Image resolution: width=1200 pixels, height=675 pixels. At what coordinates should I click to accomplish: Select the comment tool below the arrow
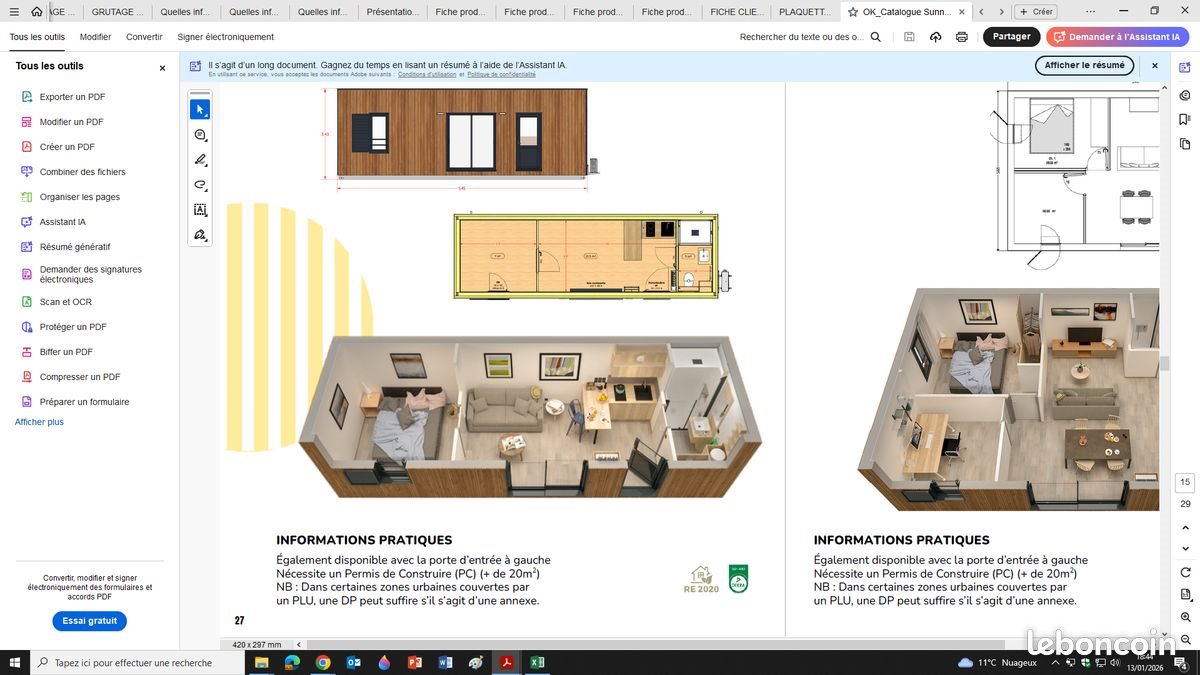[200, 134]
